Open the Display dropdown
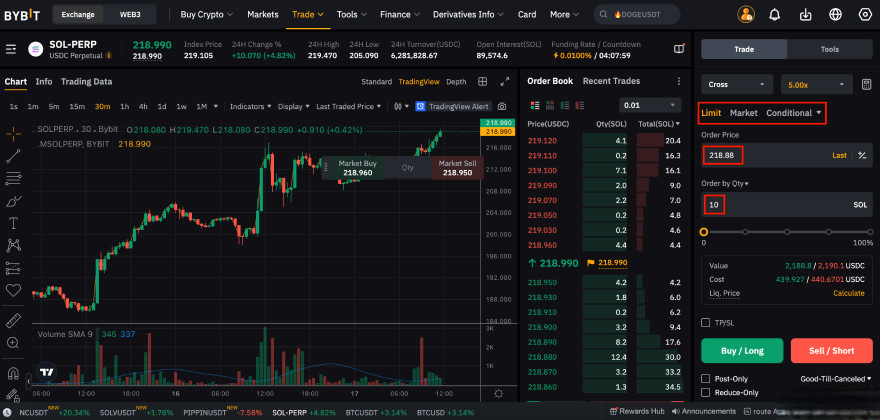Screen dimensions: 880x420 coord(294,106)
